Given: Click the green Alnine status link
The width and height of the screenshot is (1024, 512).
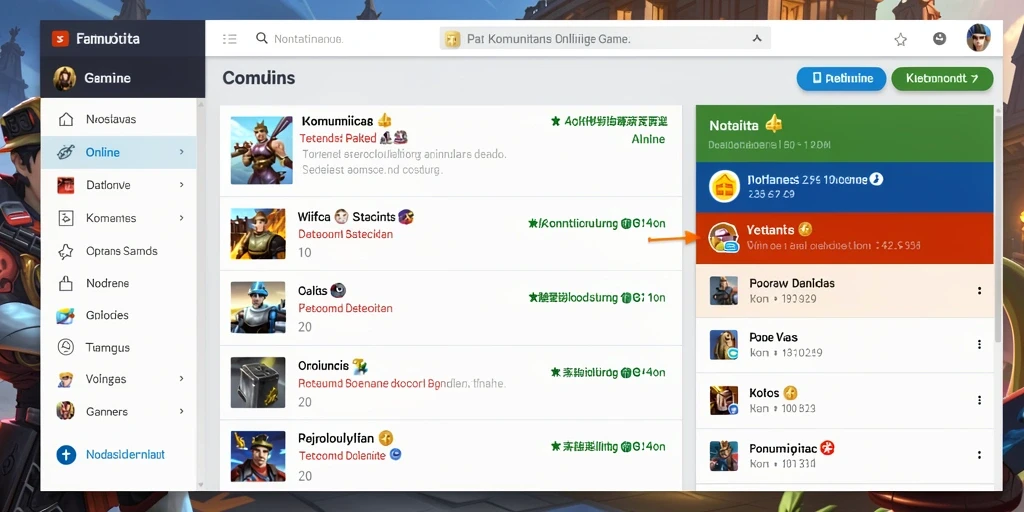Looking at the screenshot, I should (x=648, y=139).
